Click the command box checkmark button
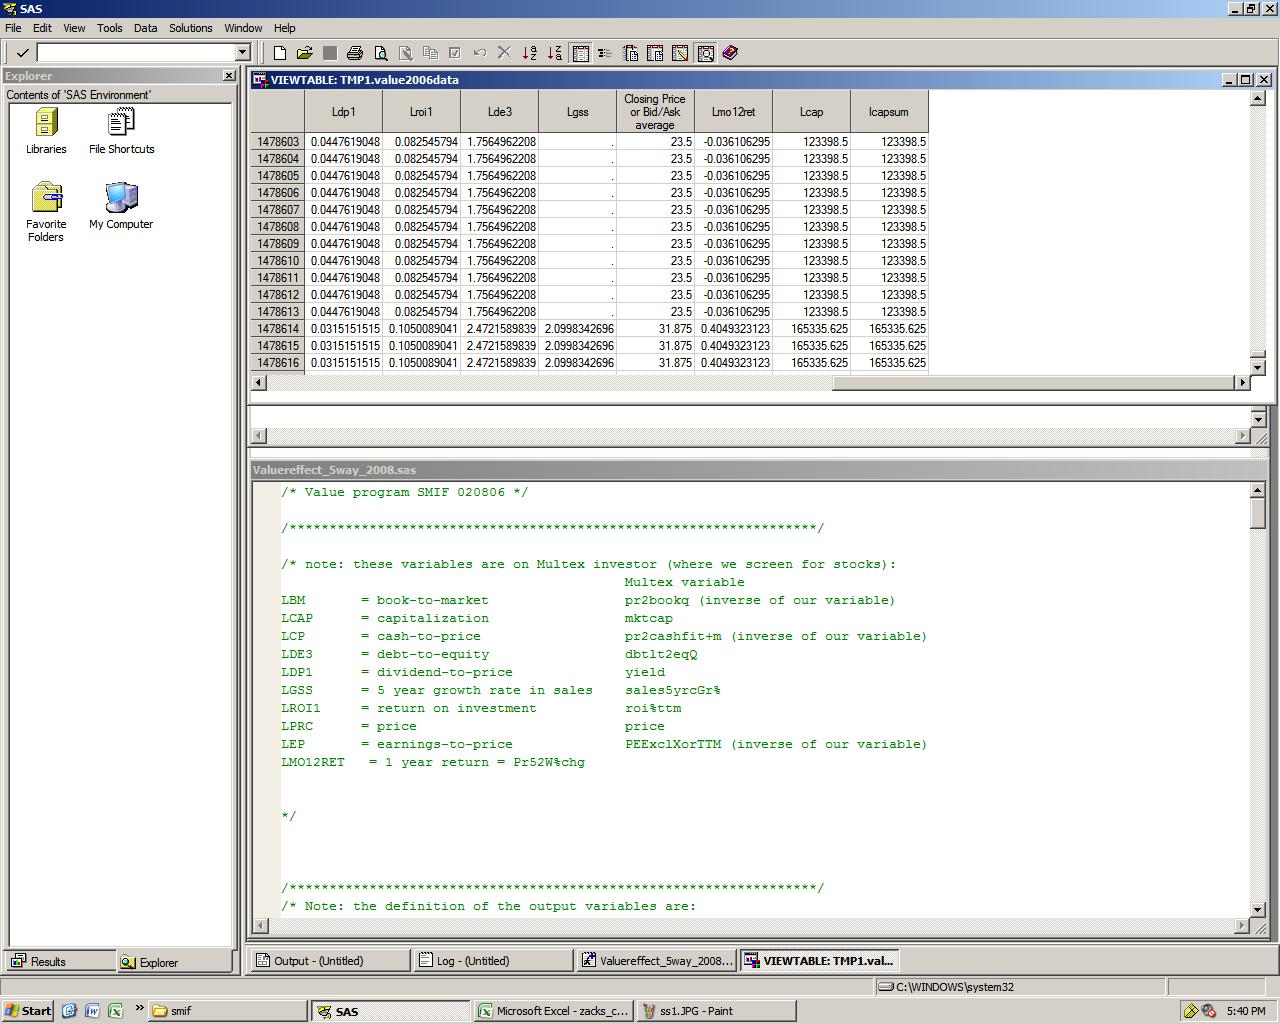Screen dimensions: 1280x1024 pos(22,53)
